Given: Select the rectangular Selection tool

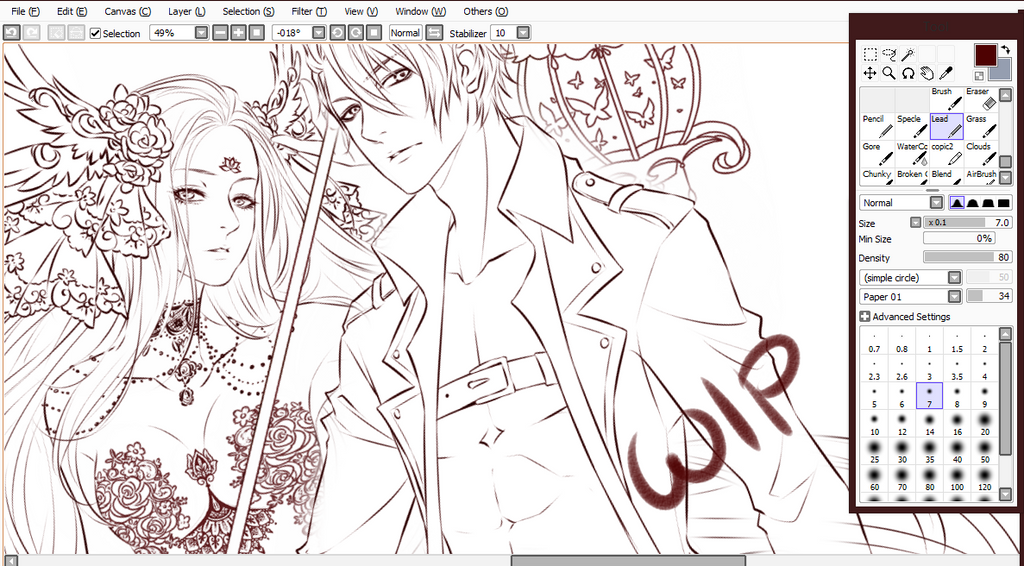Looking at the screenshot, I should [870, 54].
